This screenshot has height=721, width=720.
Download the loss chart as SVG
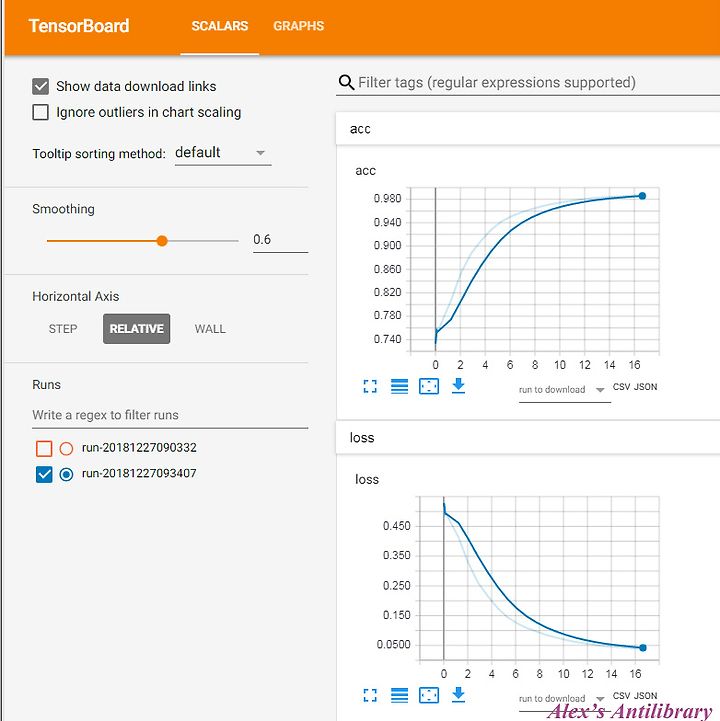pos(458,695)
